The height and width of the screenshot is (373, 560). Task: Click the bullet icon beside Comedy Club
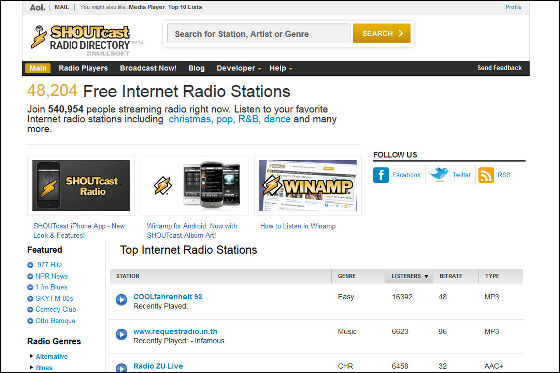tap(30, 309)
